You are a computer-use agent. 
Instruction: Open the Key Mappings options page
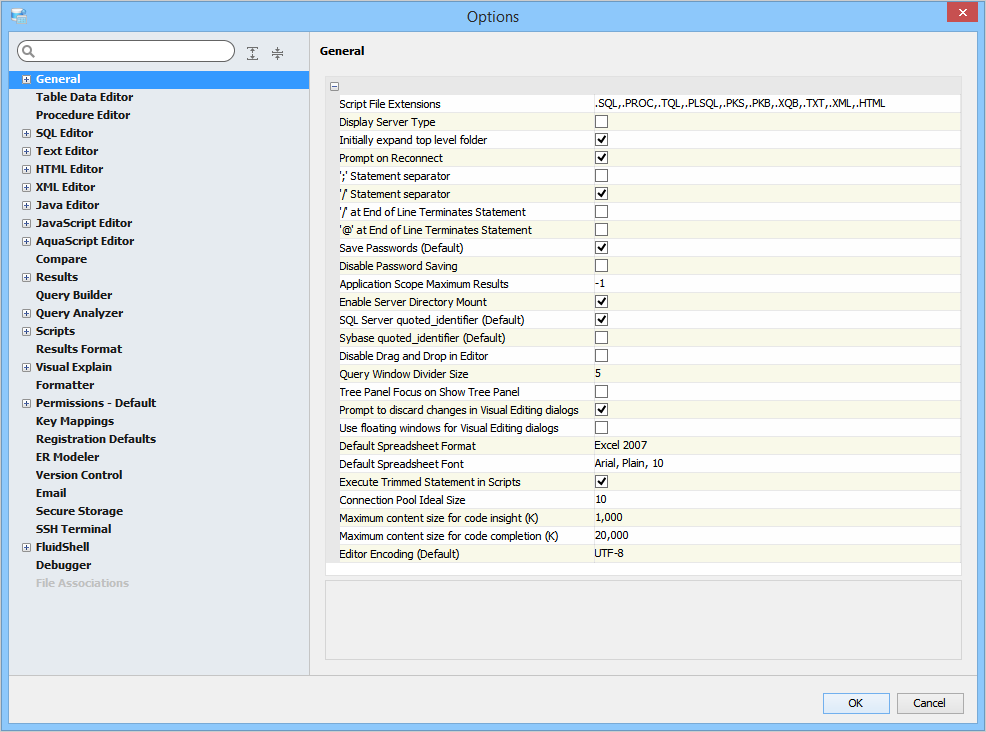(x=75, y=421)
